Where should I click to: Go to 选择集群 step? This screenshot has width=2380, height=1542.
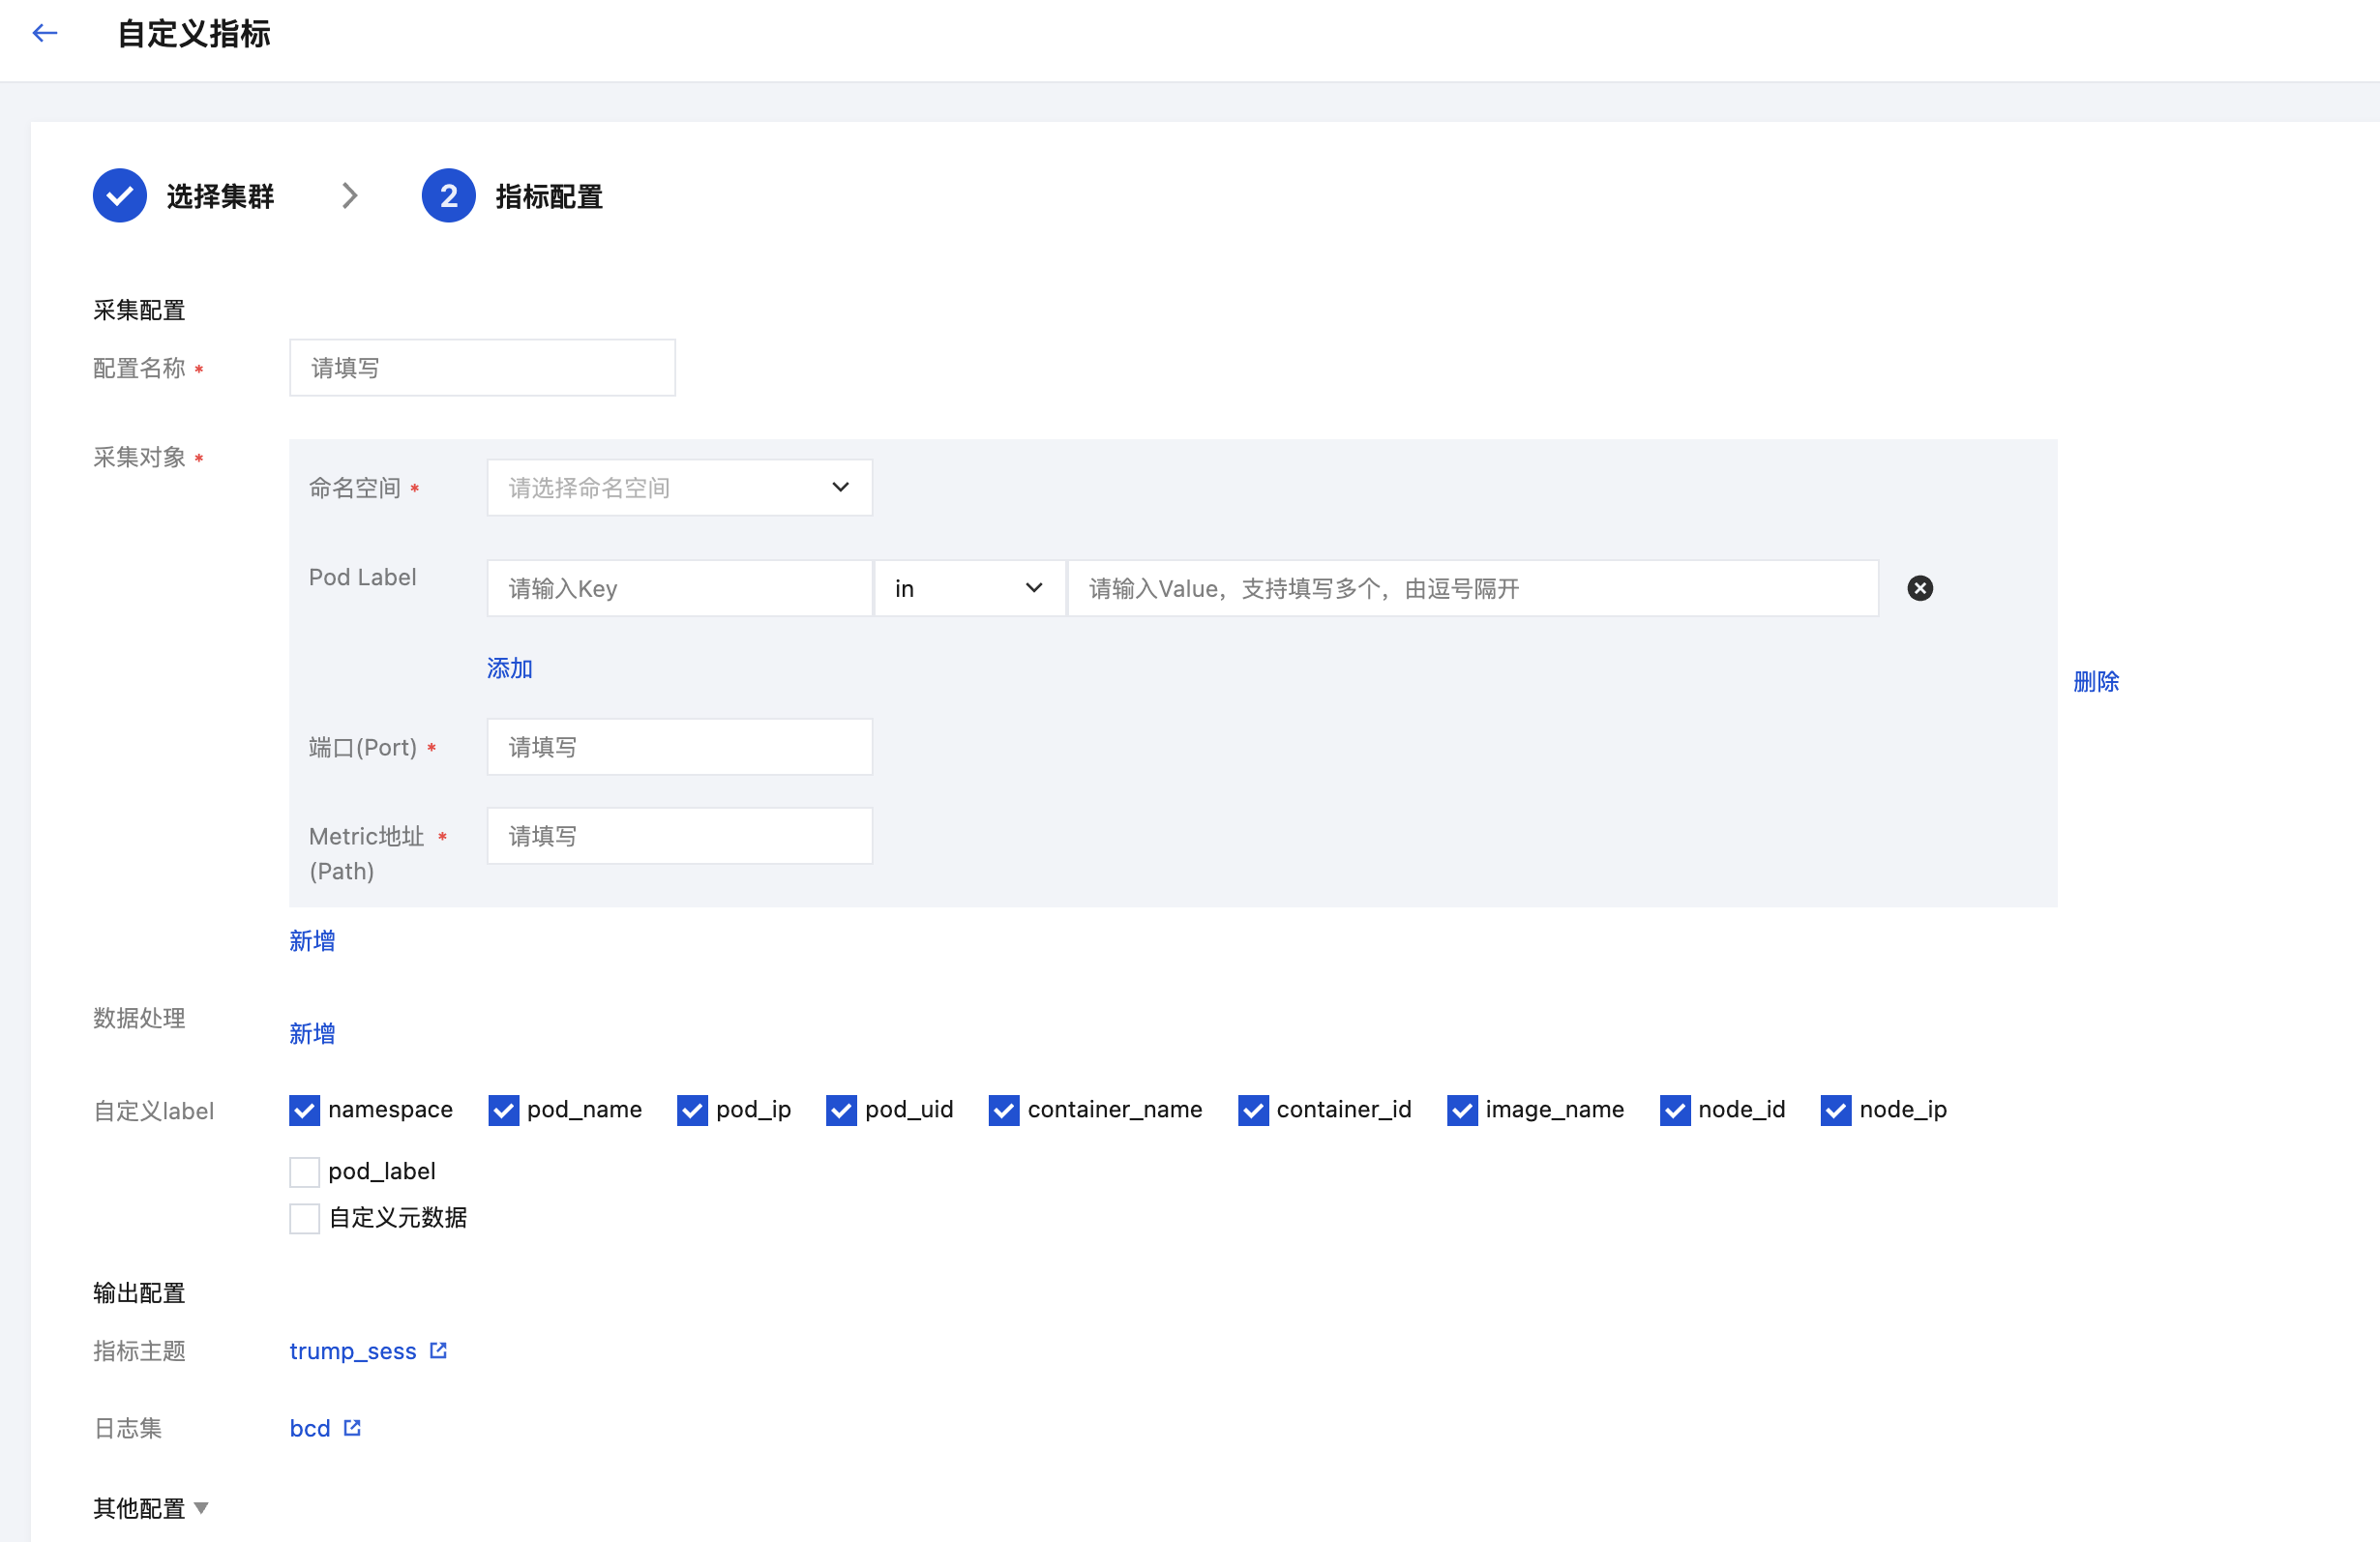pyautogui.click(x=220, y=196)
